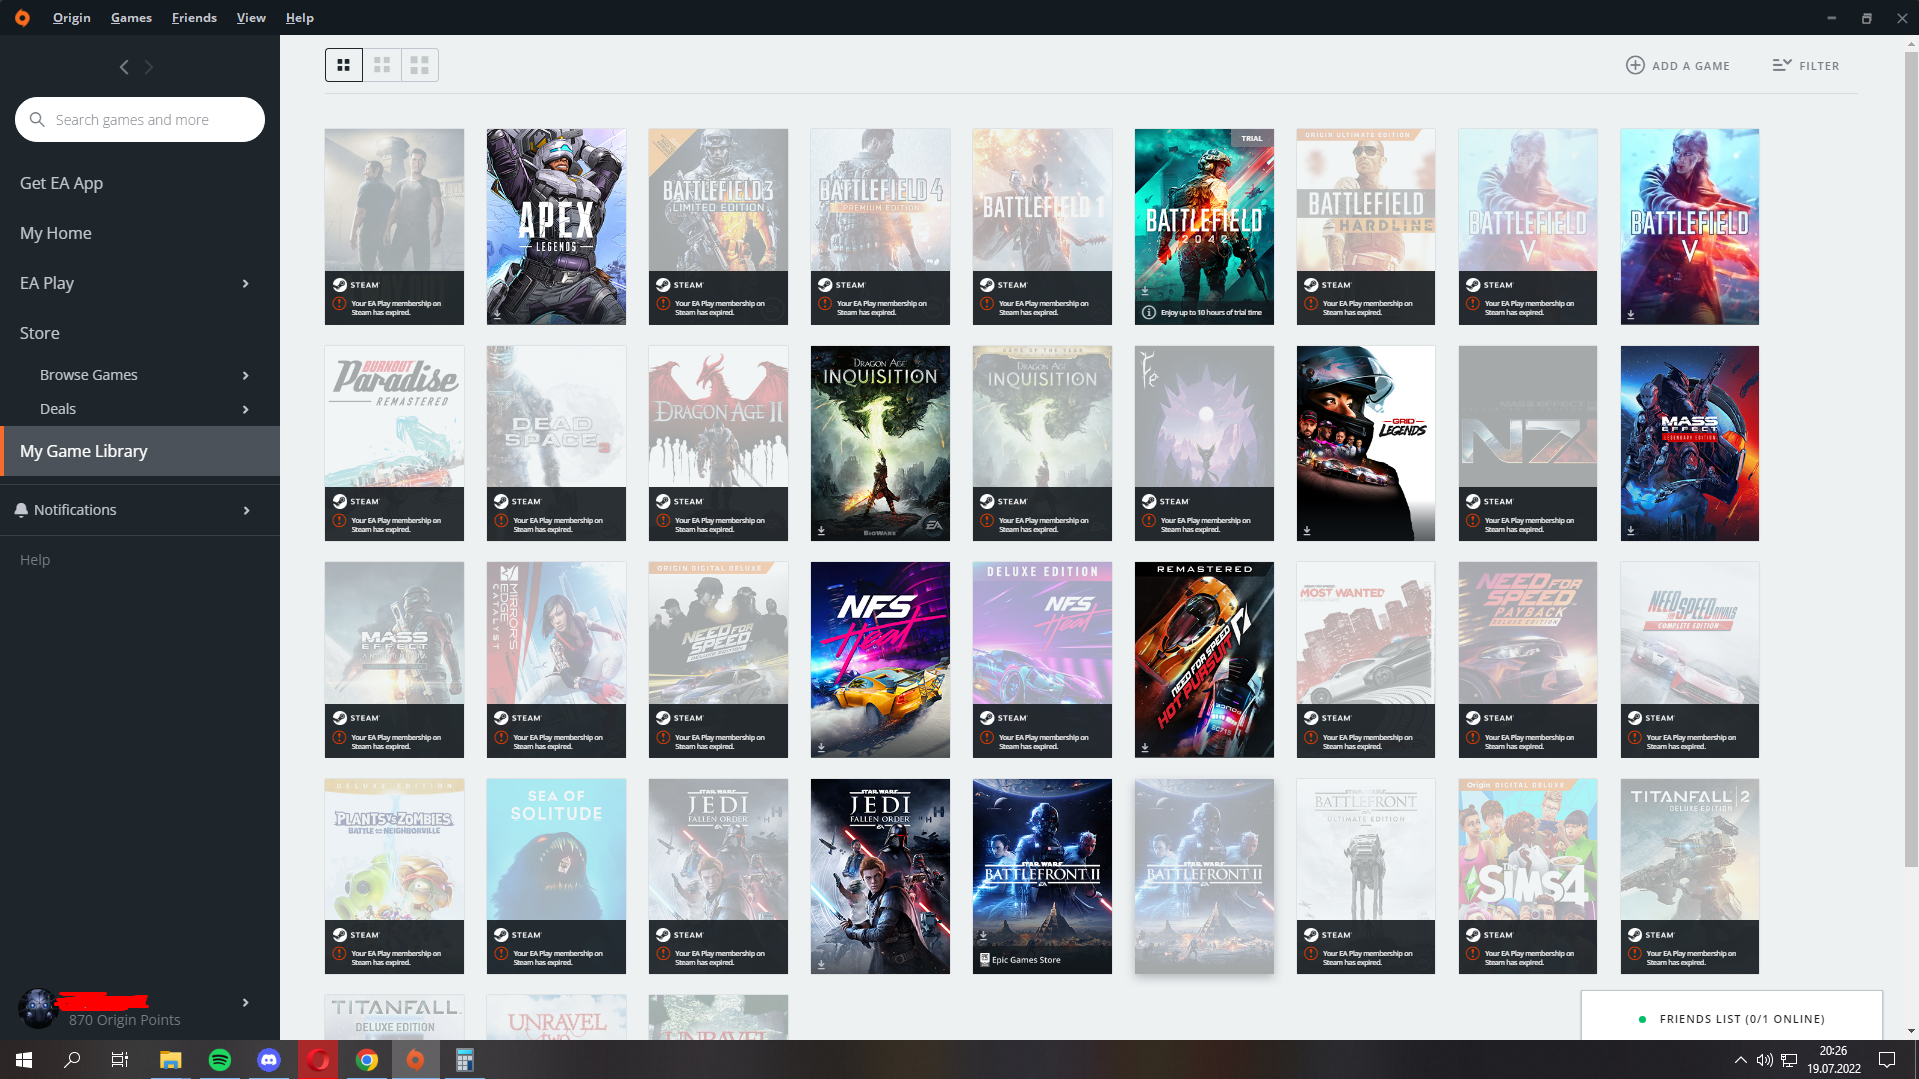The height and width of the screenshot is (1079, 1919).
Task: Open the Help menu in menu bar
Action: pyautogui.click(x=300, y=18)
